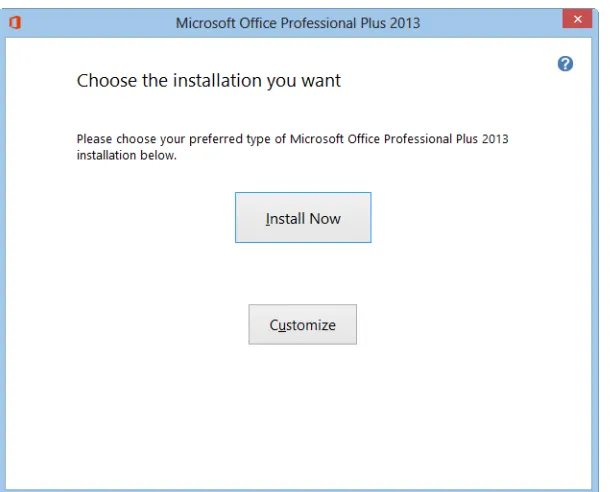
Task: Close the Office setup window
Action: coord(577,19)
